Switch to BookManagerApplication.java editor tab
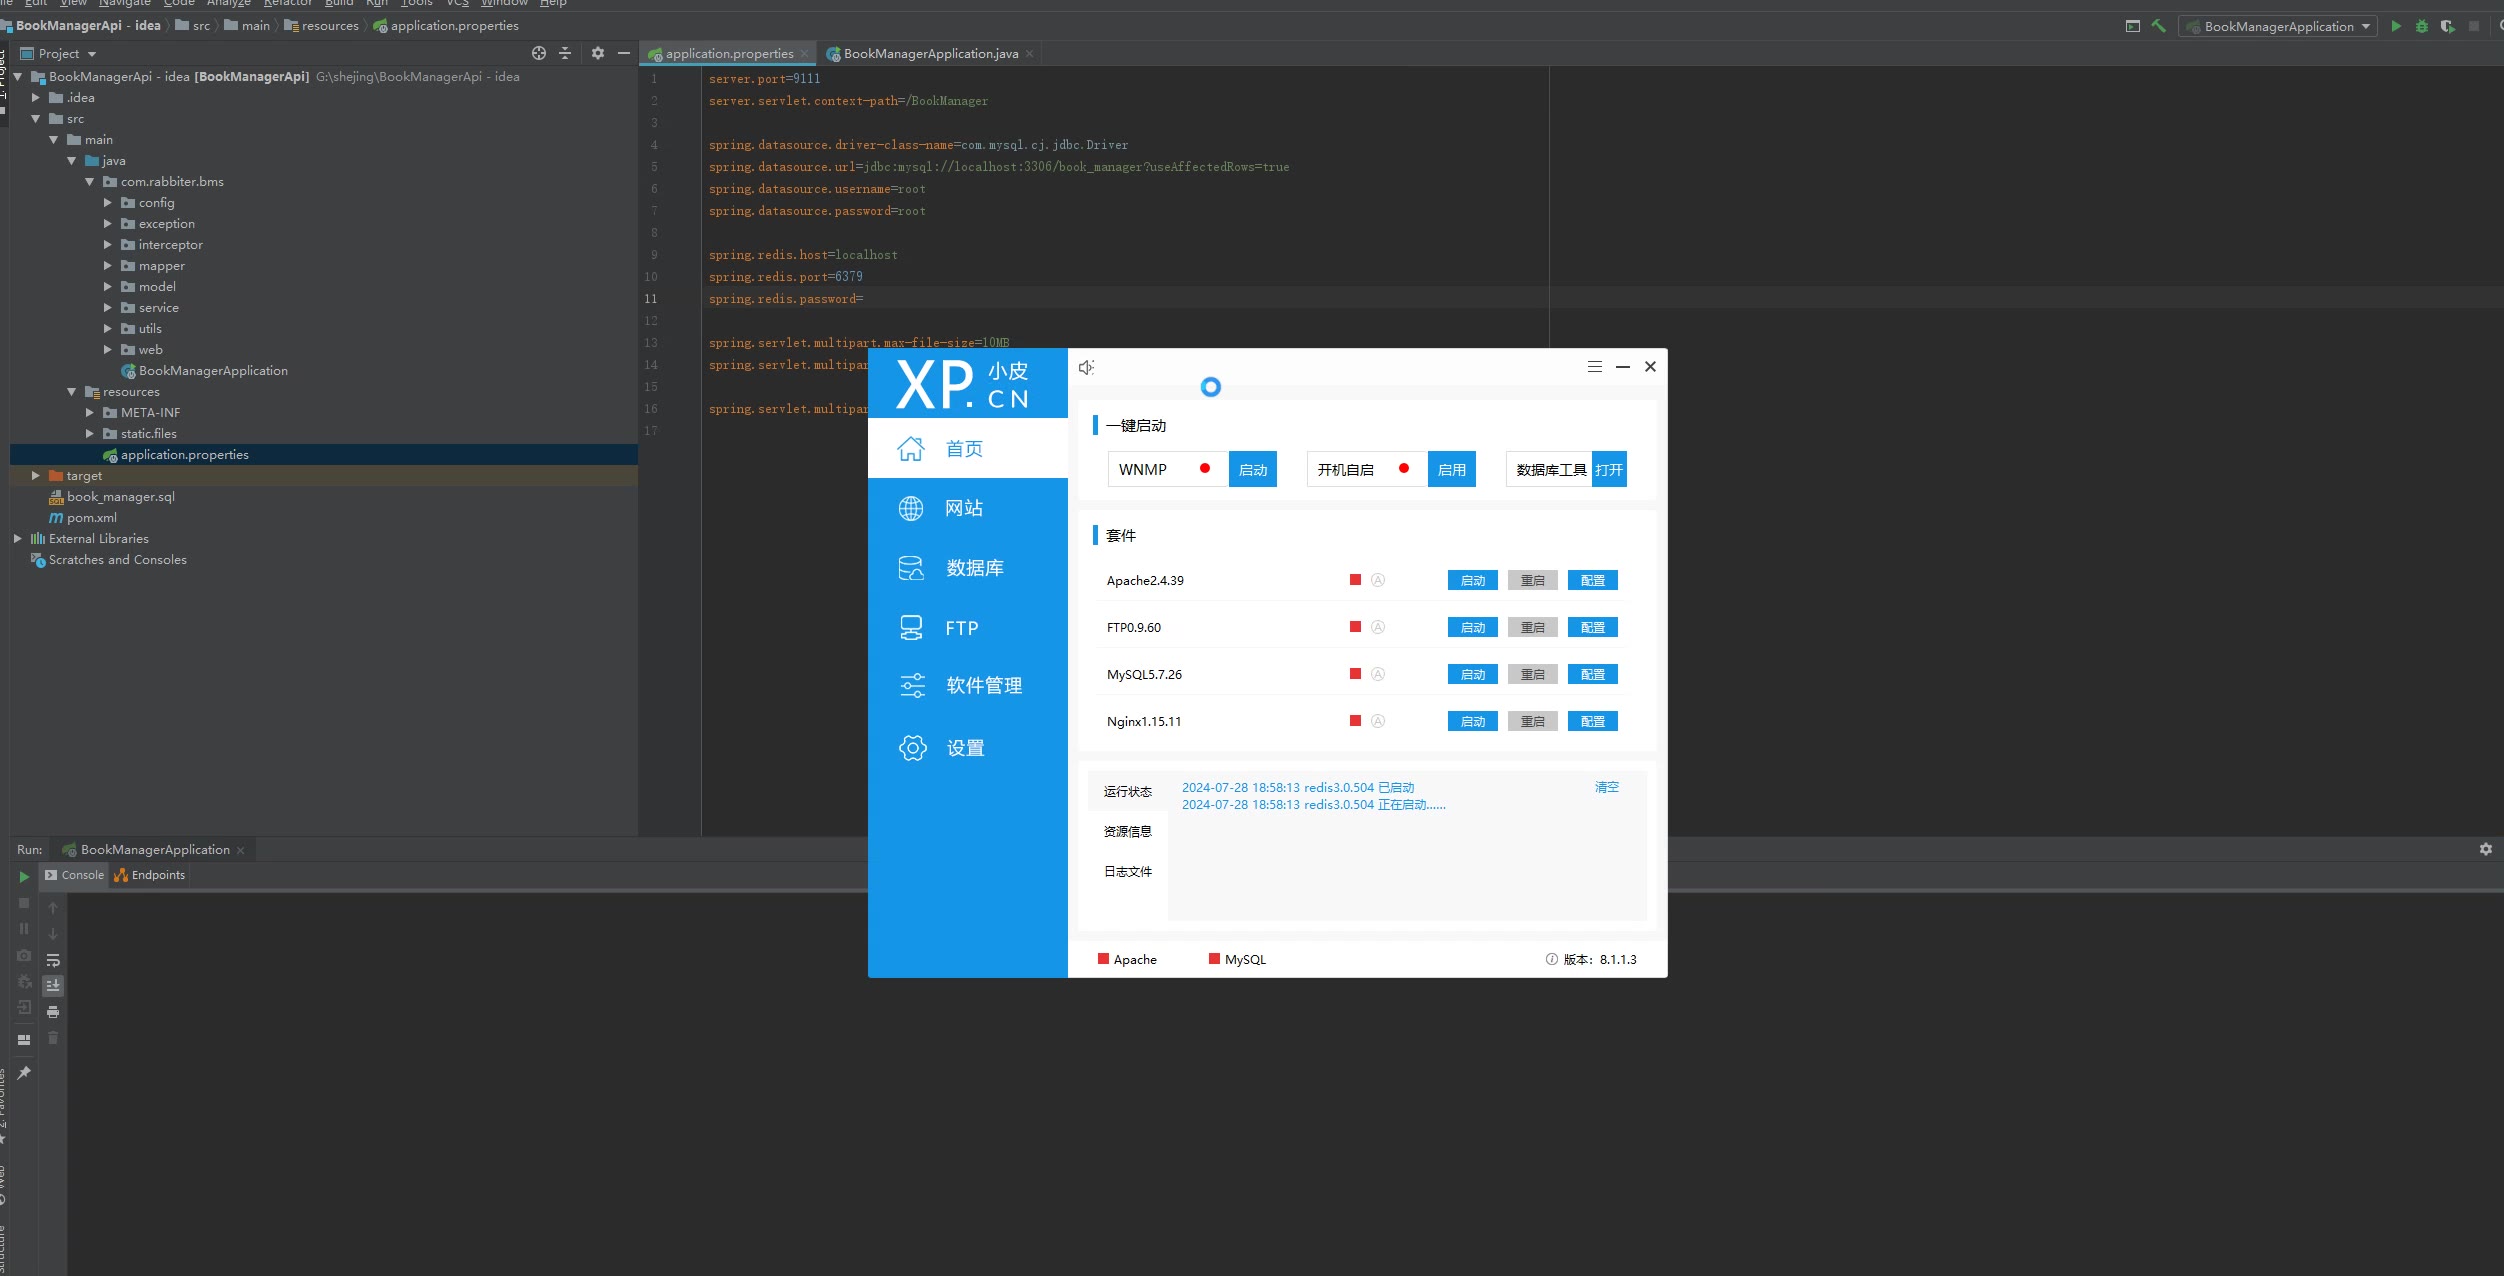 tap(930, 54)
